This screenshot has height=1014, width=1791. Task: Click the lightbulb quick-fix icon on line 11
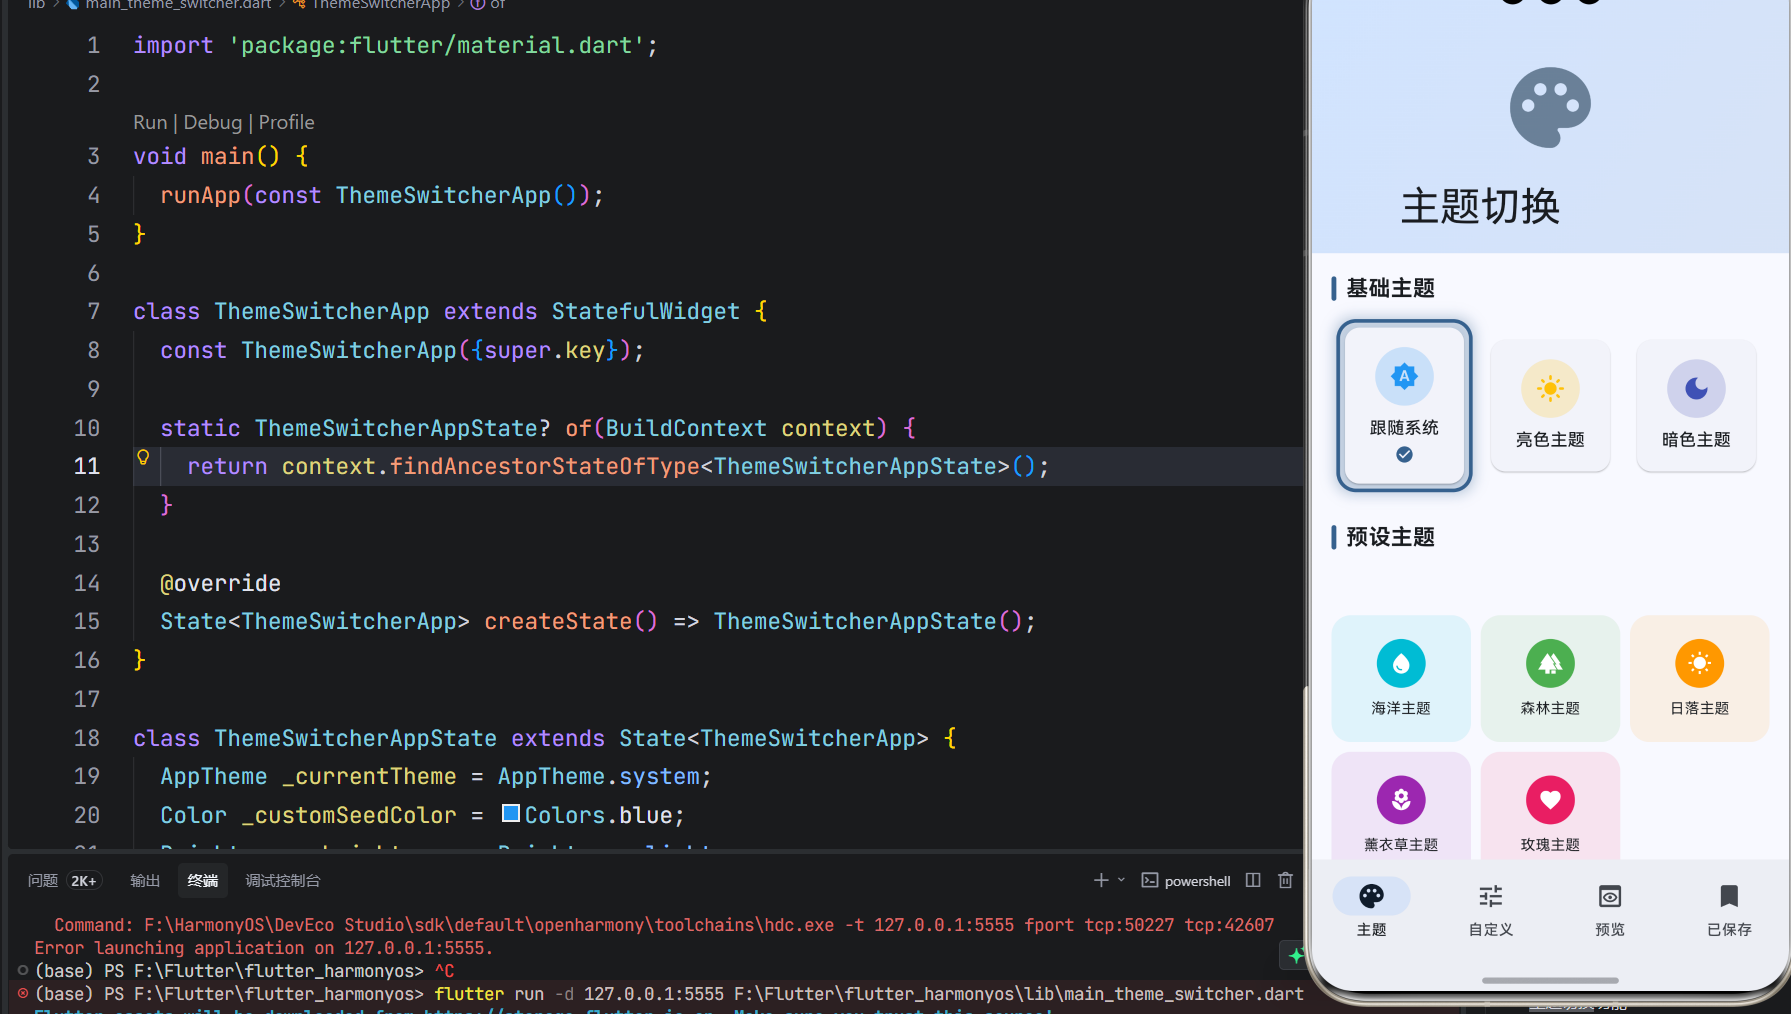click(x=143, y=457)
